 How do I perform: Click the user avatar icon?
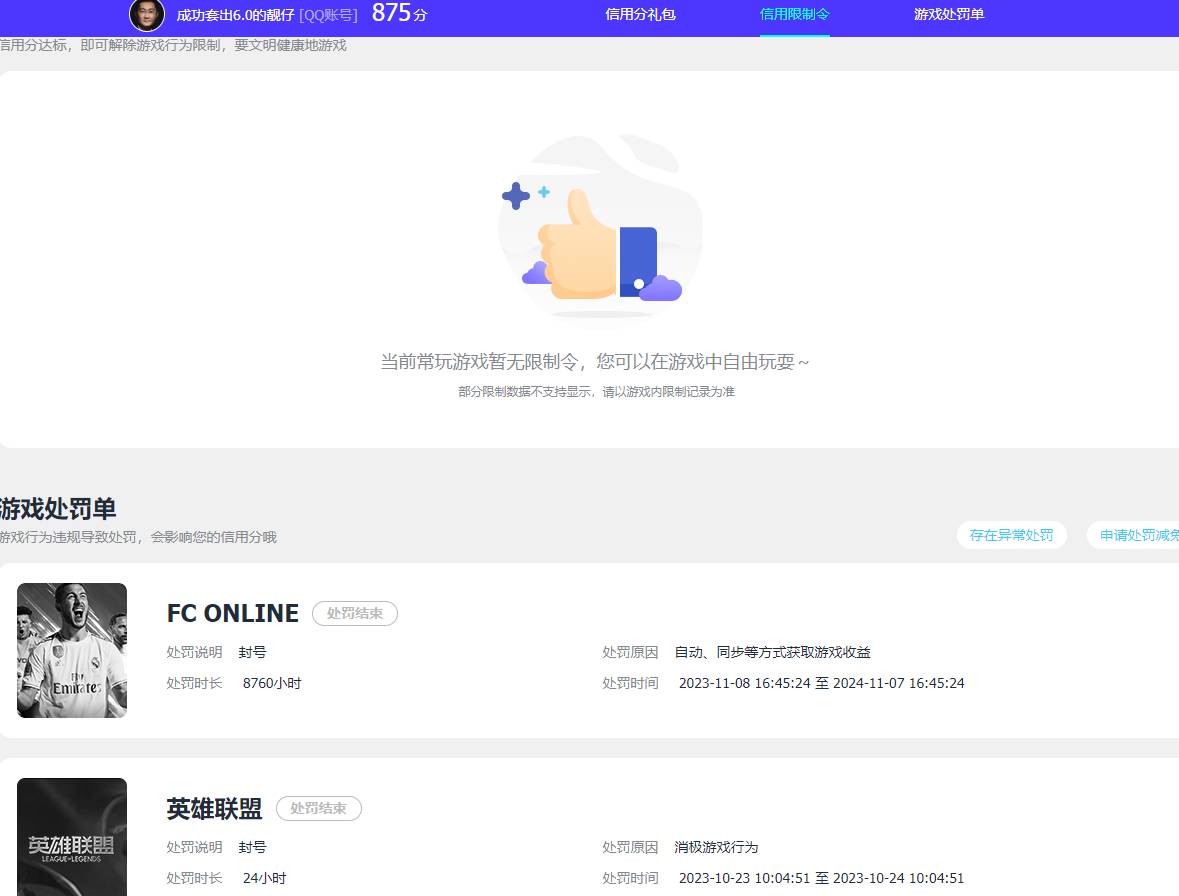click(147, 16)
